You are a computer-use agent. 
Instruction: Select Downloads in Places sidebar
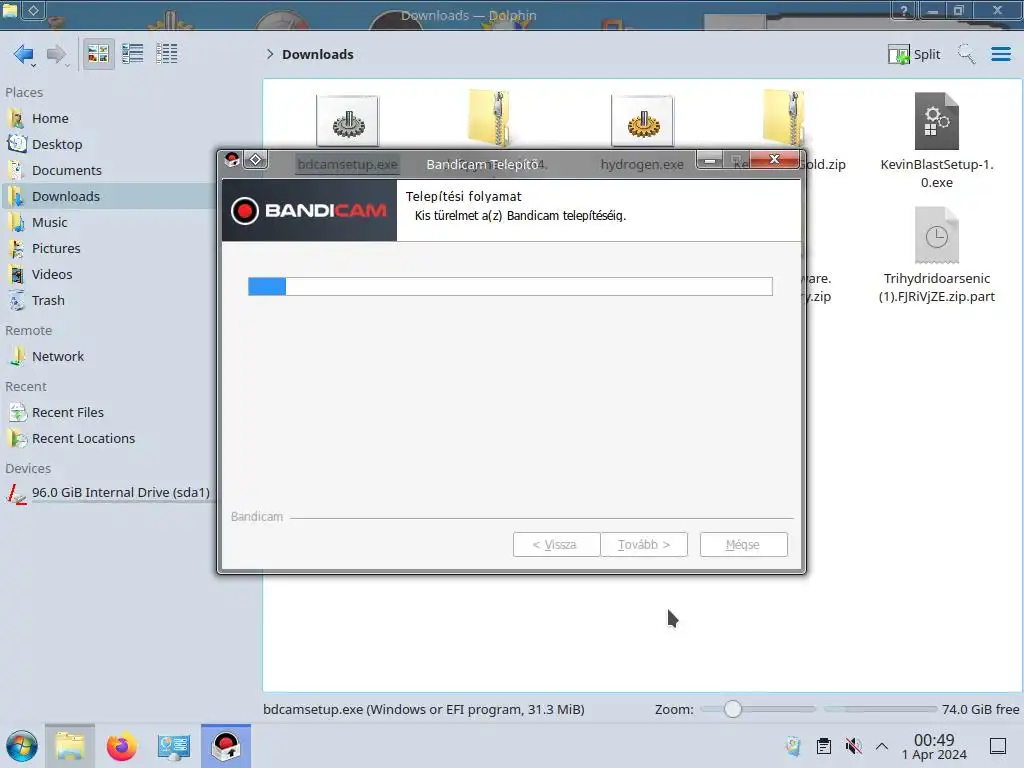(108, 197)
